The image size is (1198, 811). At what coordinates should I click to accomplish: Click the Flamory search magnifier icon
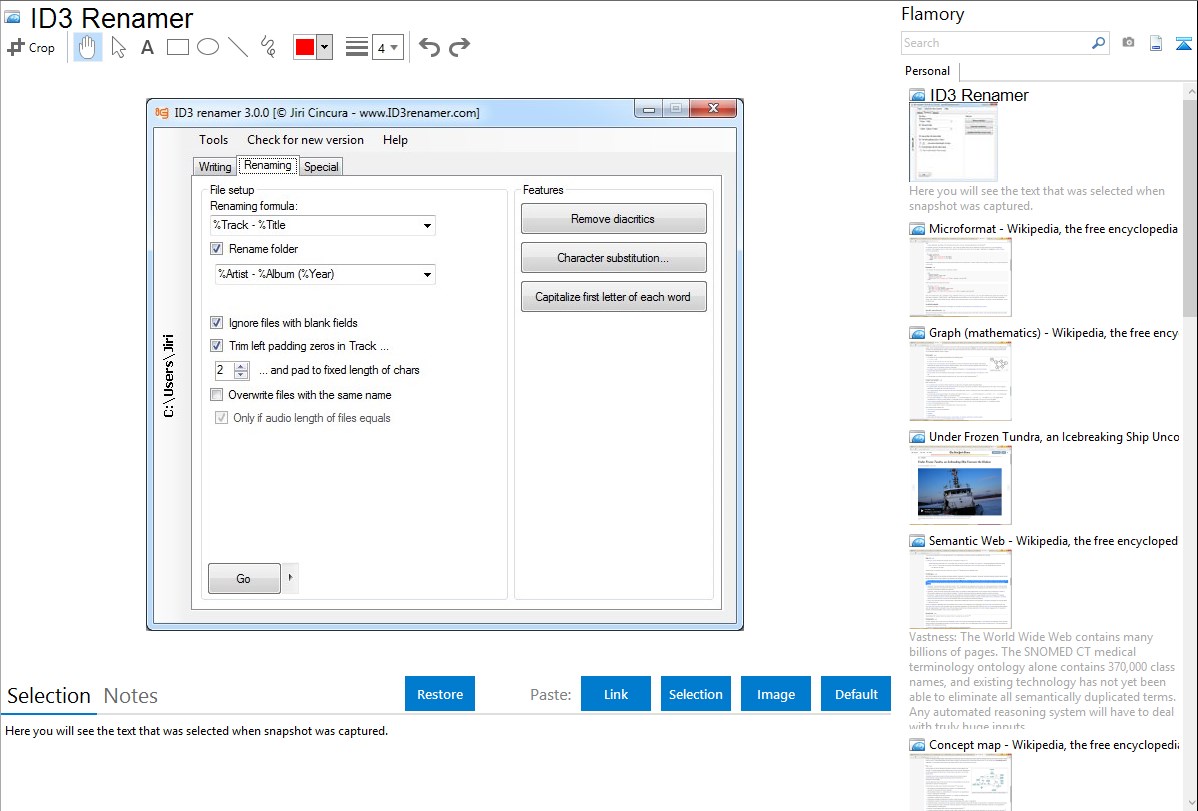[x=1098, y=43]
